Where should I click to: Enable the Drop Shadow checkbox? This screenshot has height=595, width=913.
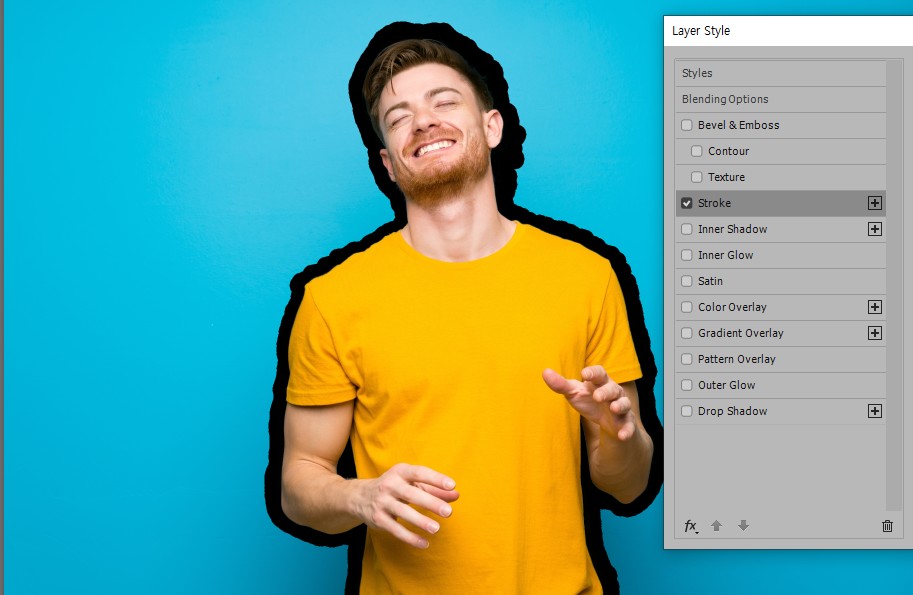tap(686, 411)
